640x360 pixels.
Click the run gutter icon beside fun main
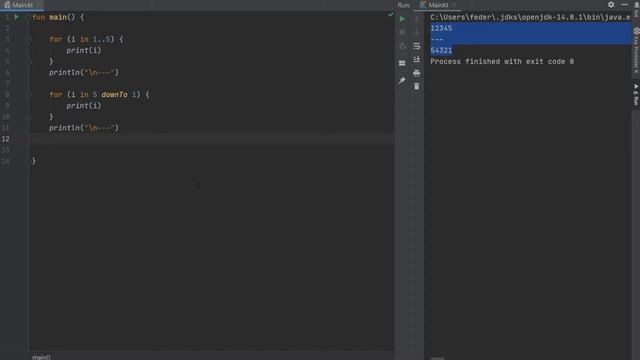(x=16, y=17)
